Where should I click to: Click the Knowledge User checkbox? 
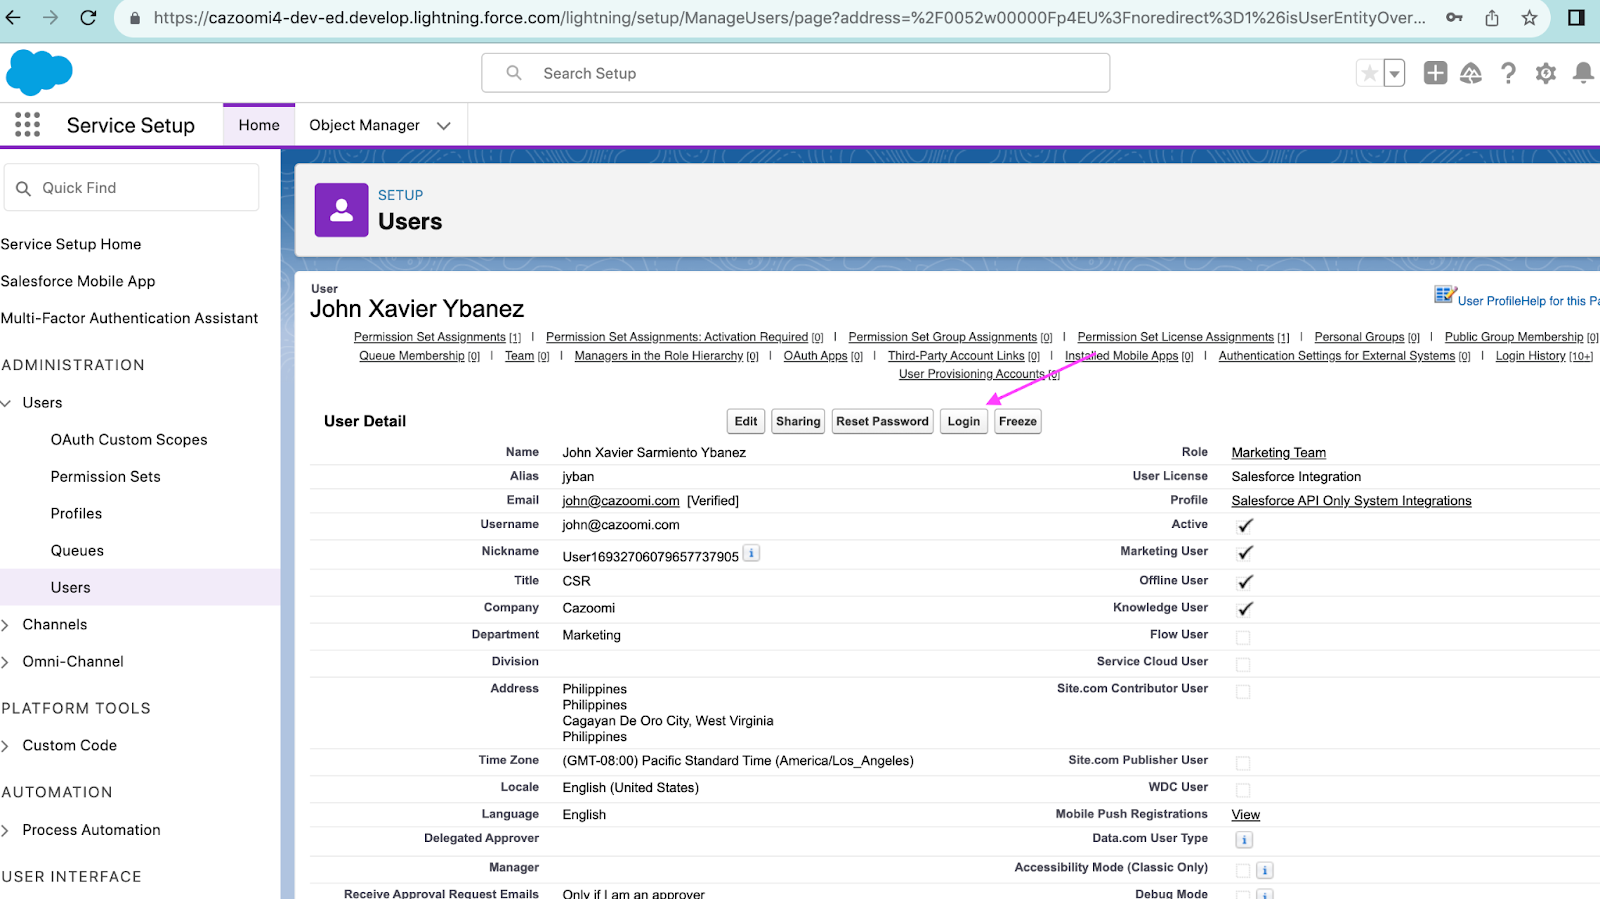[1245, 609]
